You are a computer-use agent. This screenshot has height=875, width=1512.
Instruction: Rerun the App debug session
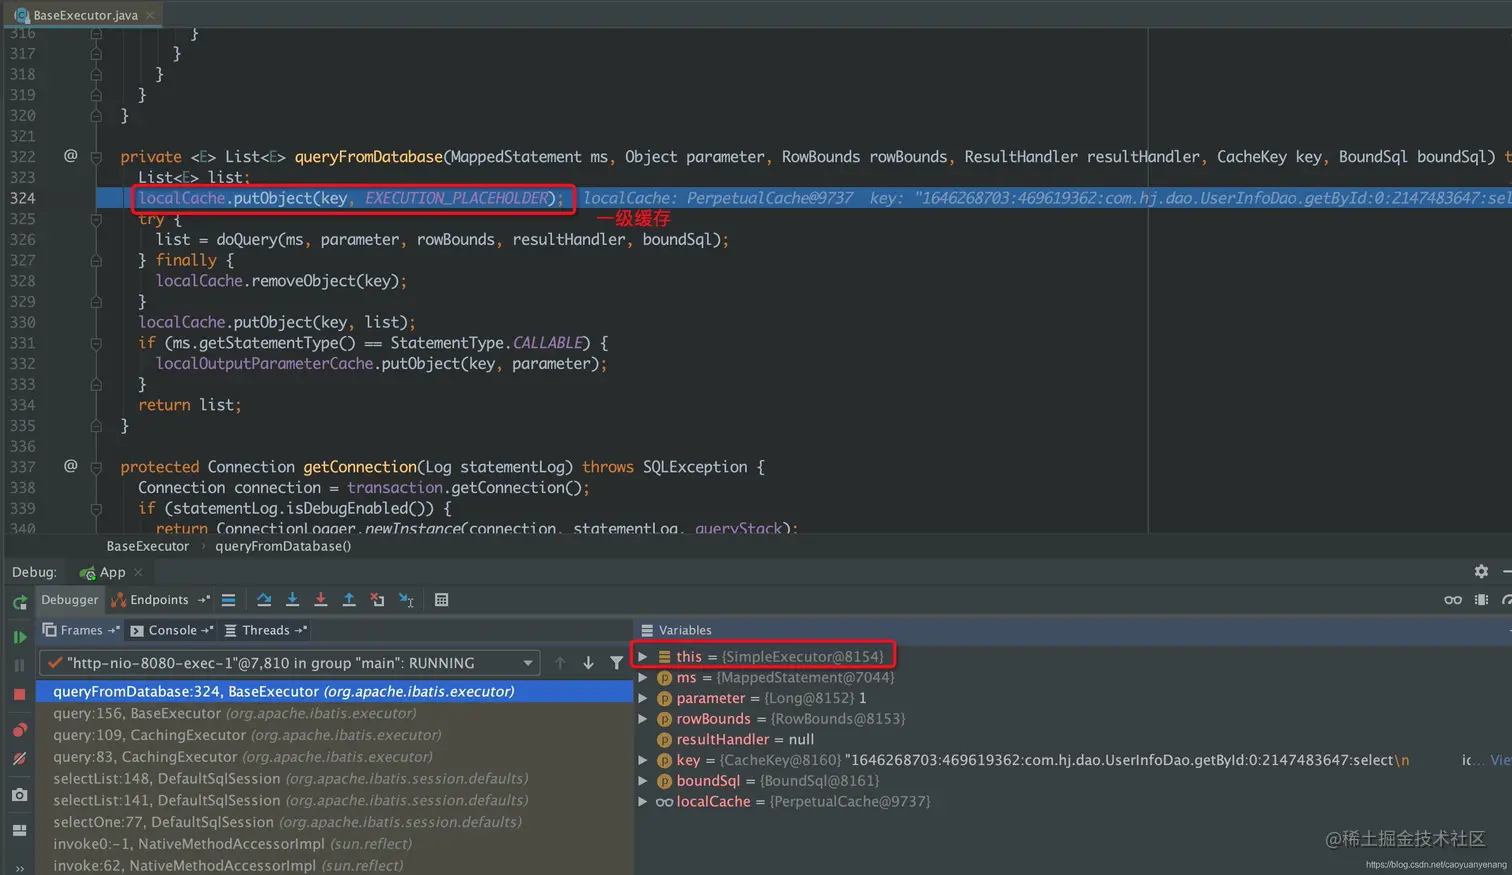pos(19,602)
